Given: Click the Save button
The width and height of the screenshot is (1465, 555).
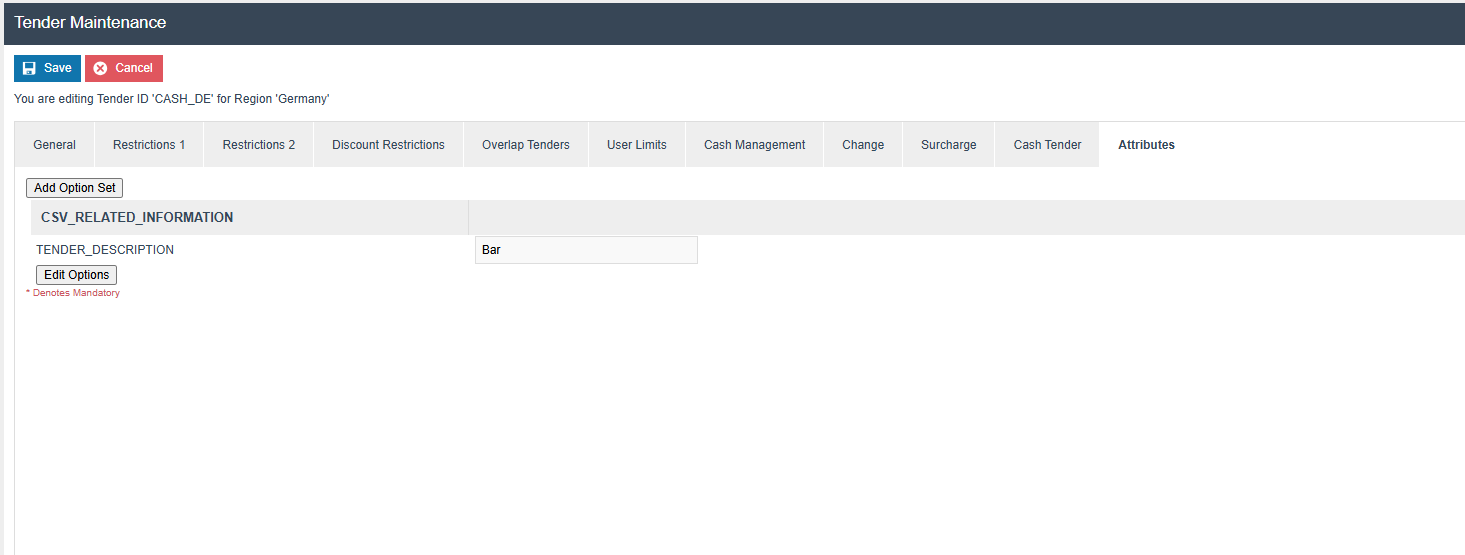Looking at the screenshot, I should [47, 68].
